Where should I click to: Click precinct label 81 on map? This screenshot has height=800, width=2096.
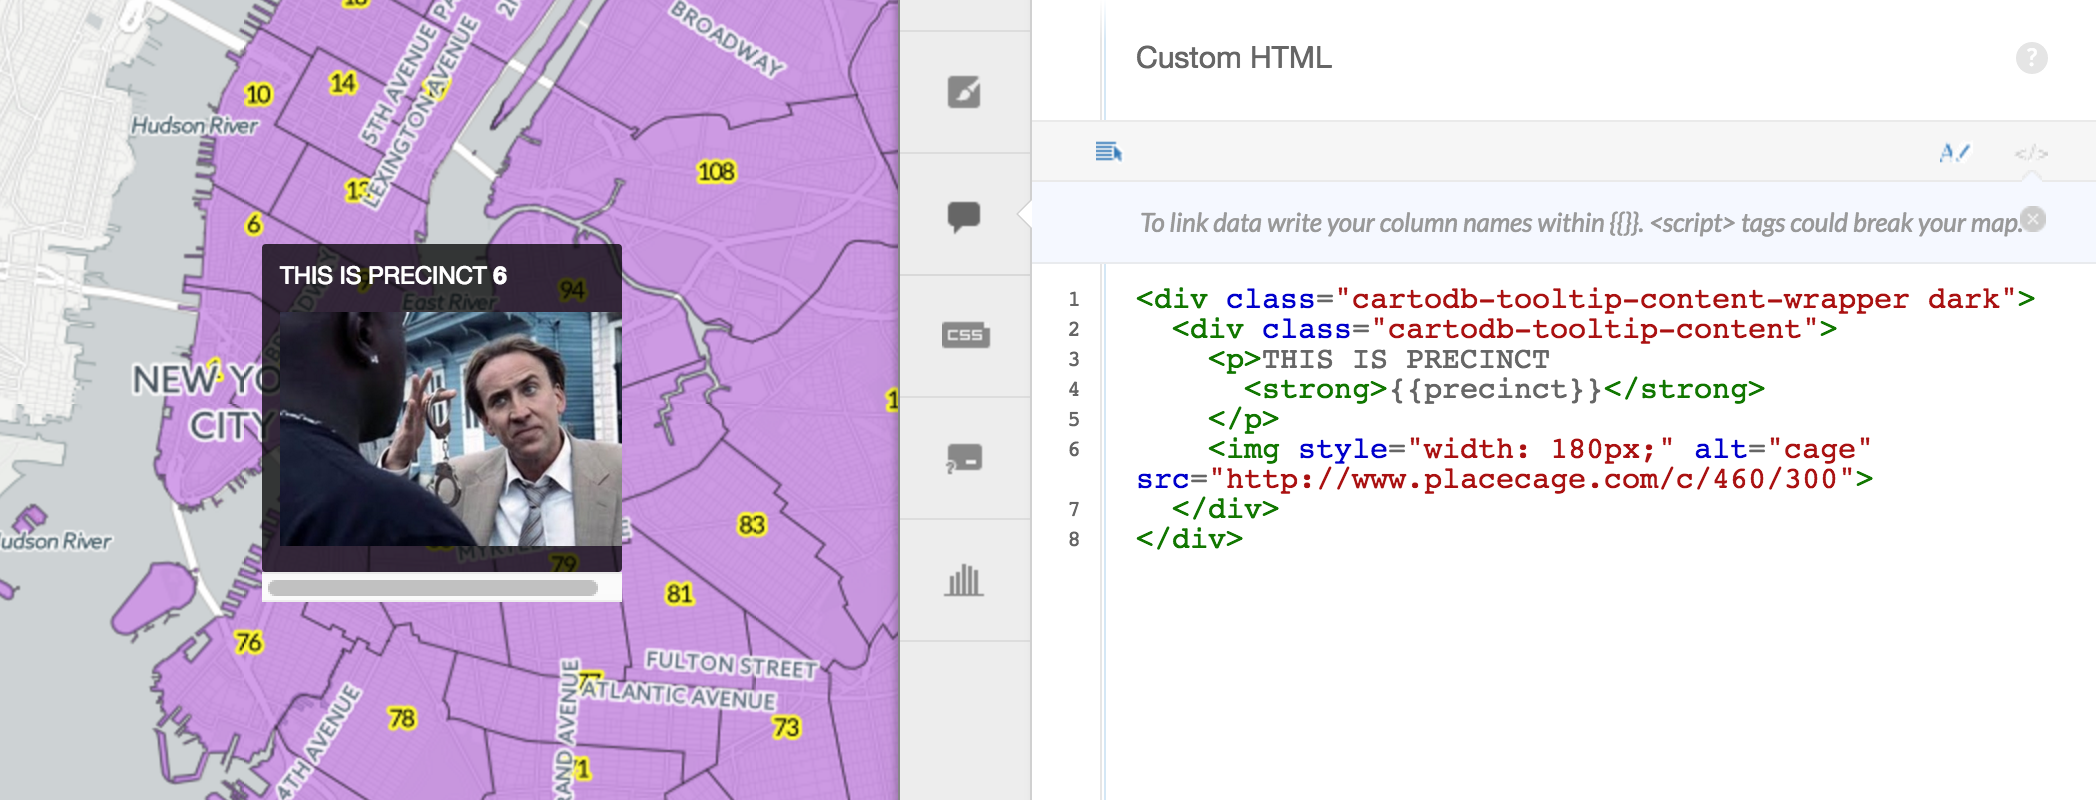679,594
